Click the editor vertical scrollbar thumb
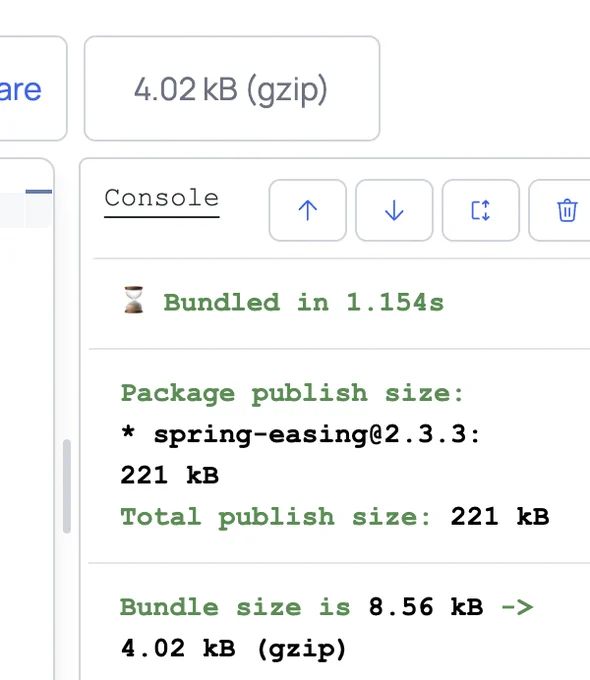The height and width of the screenshot is (680, 590). [x=67, y=486]
